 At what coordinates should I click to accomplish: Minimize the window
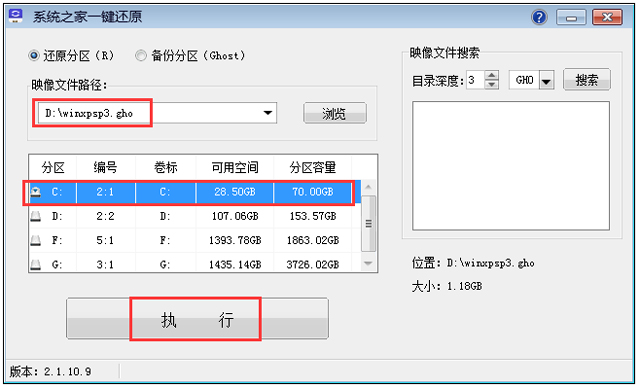(x=571, y=18)
